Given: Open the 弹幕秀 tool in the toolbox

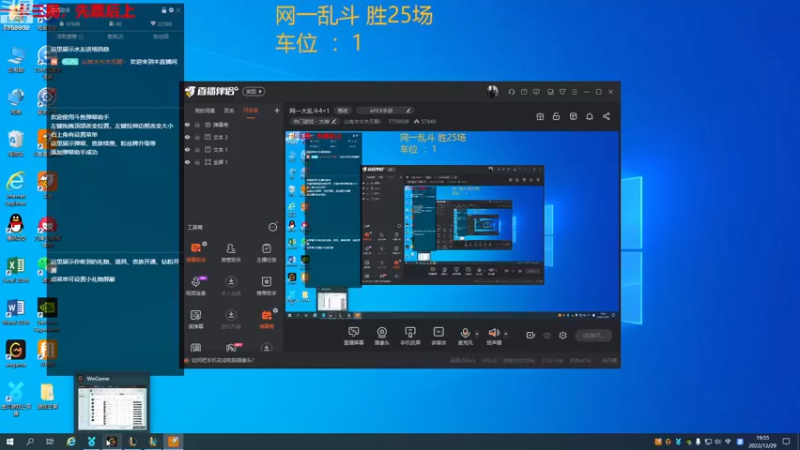Looking at the screenshot, I should [266, 319].
